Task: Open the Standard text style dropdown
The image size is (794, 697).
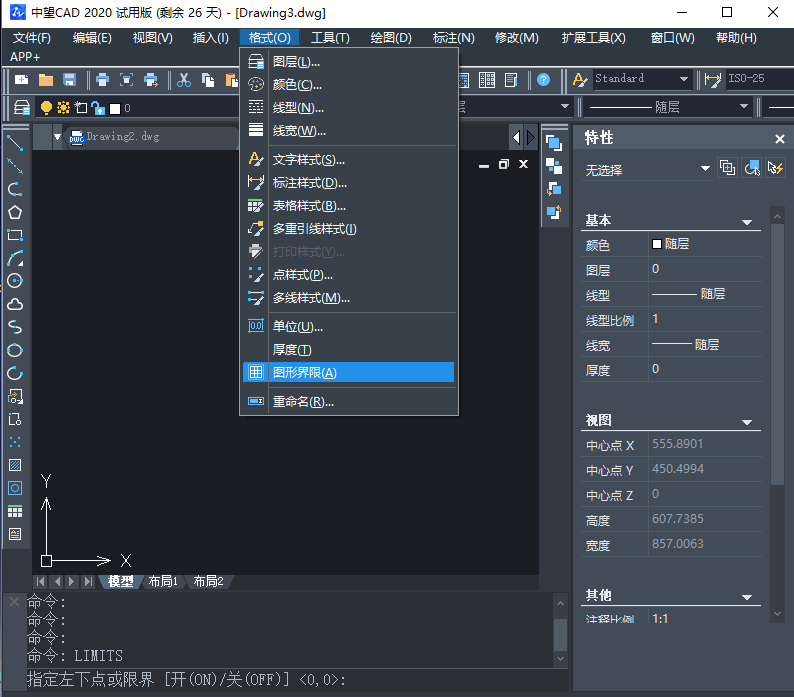Action: click(x=684, y=79)
